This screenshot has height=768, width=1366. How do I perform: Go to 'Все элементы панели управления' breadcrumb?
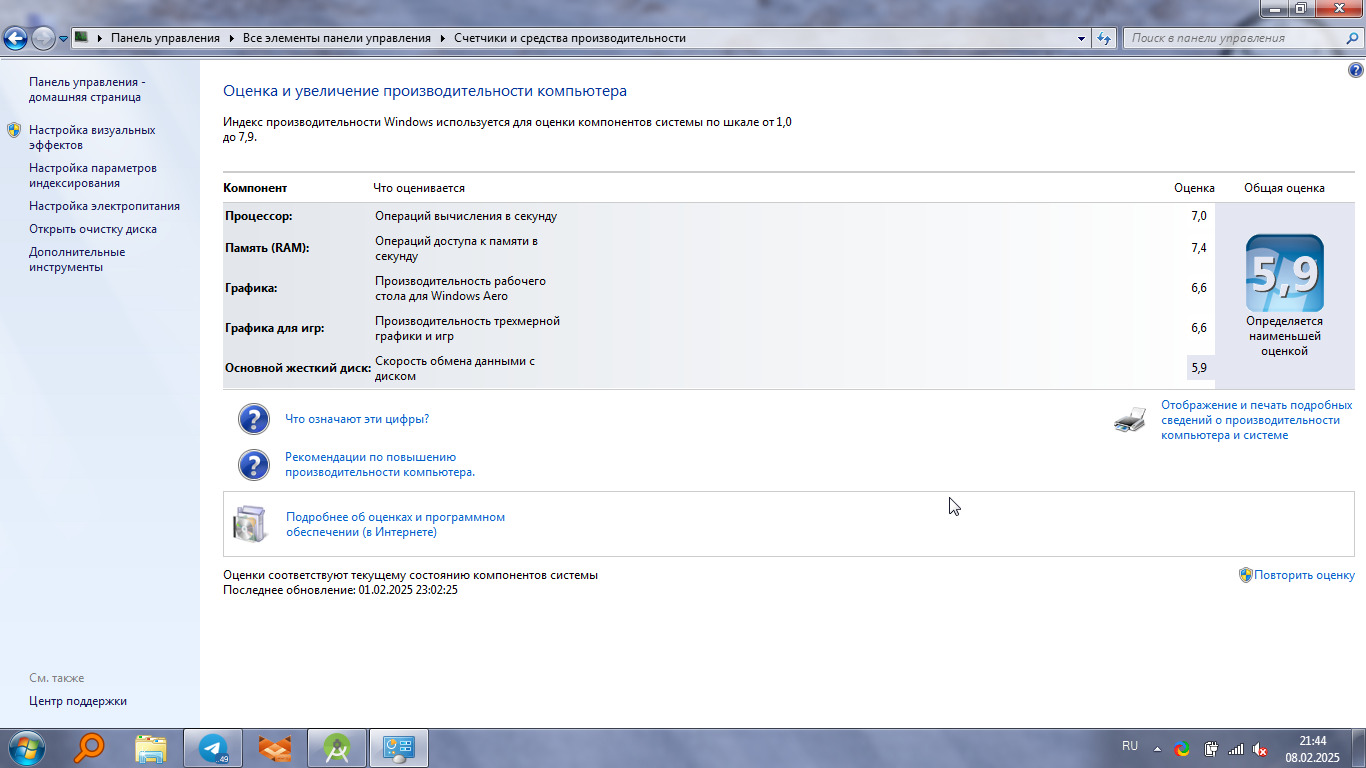click(336, 38)
